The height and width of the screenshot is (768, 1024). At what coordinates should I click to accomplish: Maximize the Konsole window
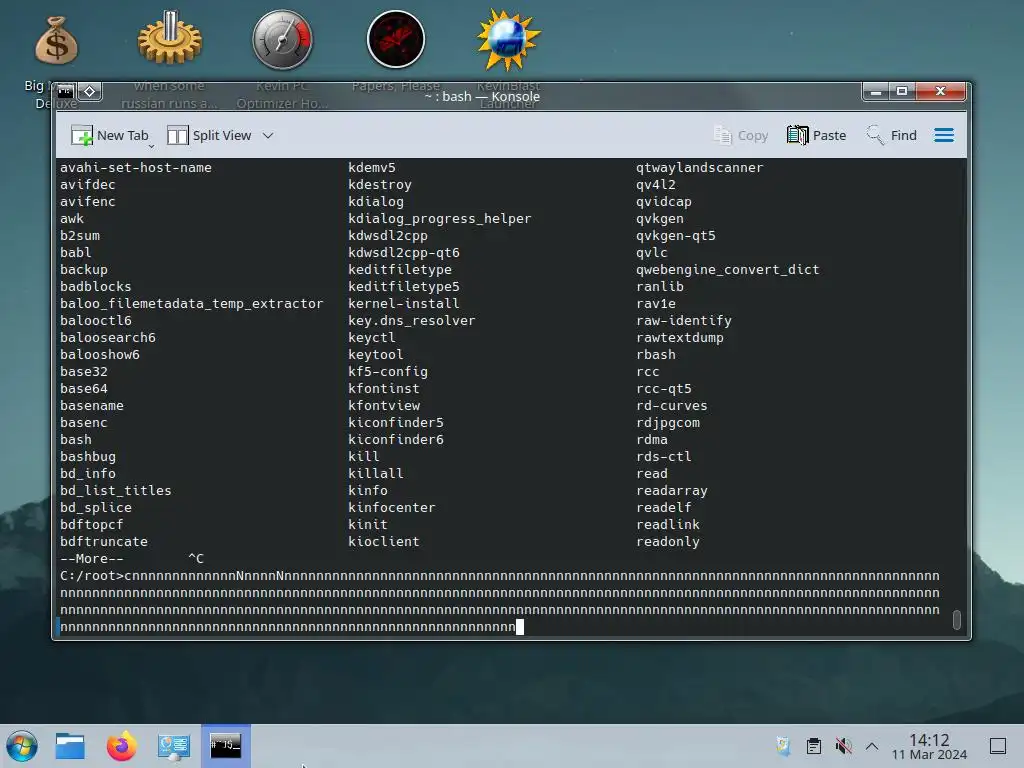(902, 91)
